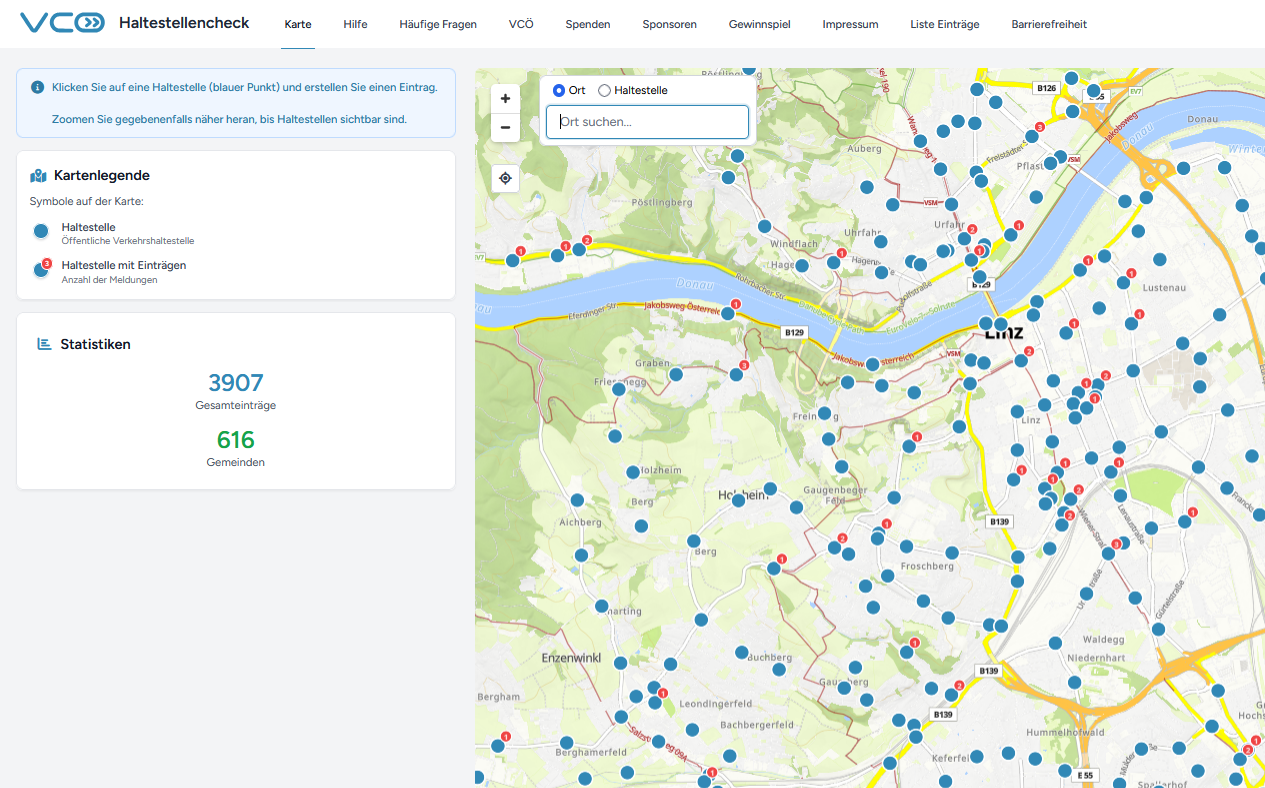Click the Kartenlegende map icon

pyautogui.click(x=39, y=176)
